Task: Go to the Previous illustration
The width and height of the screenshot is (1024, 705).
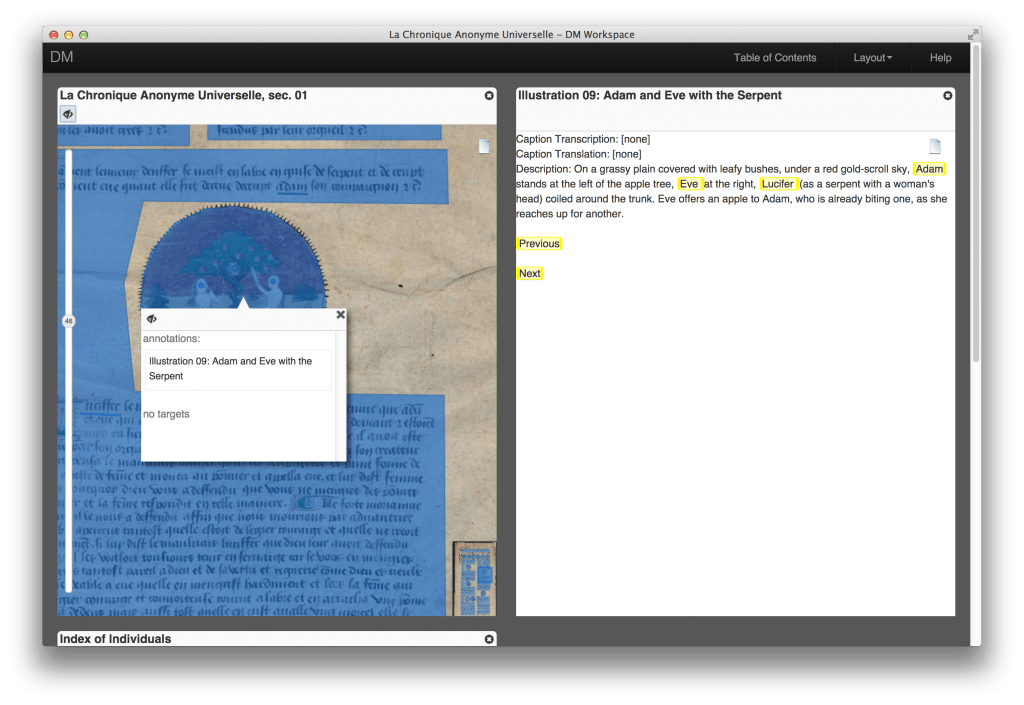Action: pyautogui.click(x=539, y=243)
